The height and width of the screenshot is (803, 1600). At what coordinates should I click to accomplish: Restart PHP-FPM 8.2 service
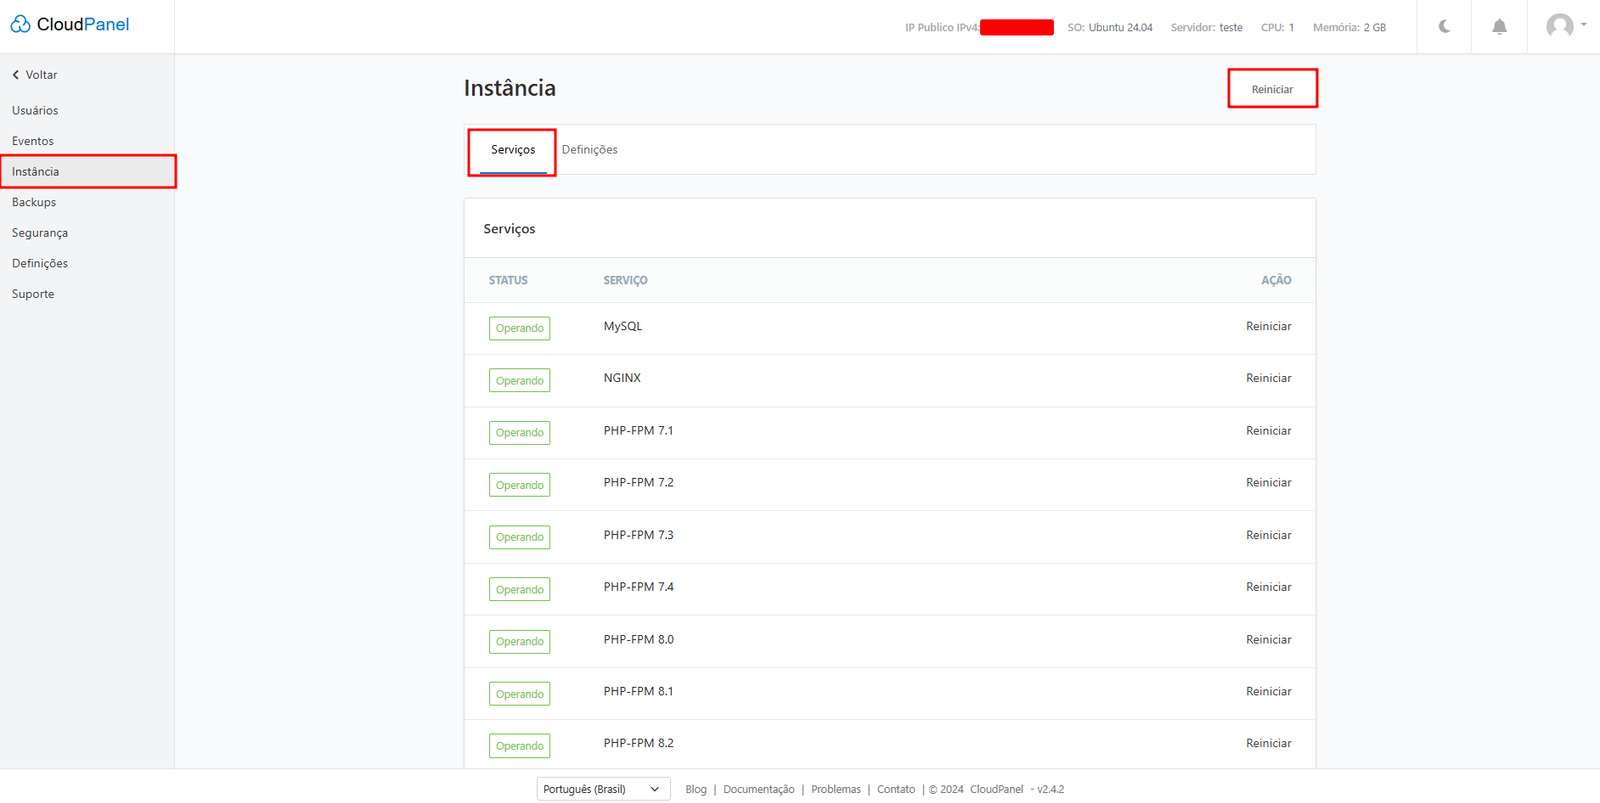(1268, 743)
